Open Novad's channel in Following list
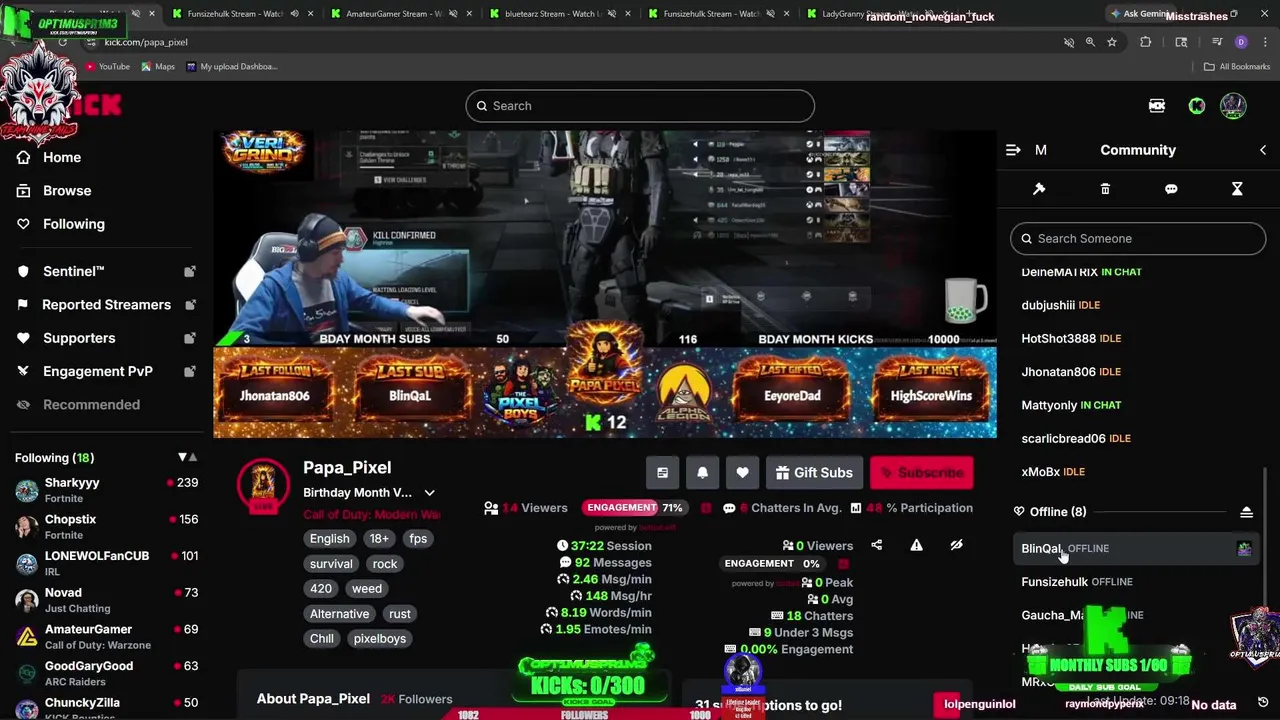This screenshot has height=720, width=1280. 106,600
